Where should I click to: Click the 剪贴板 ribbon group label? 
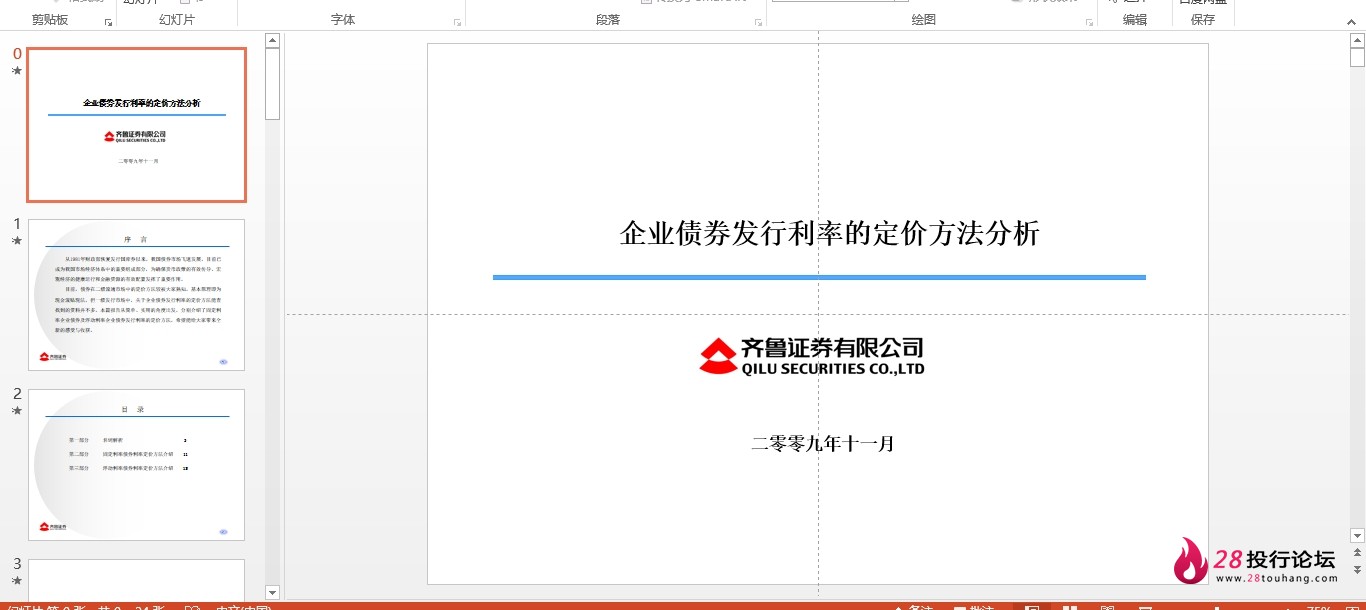50,20
